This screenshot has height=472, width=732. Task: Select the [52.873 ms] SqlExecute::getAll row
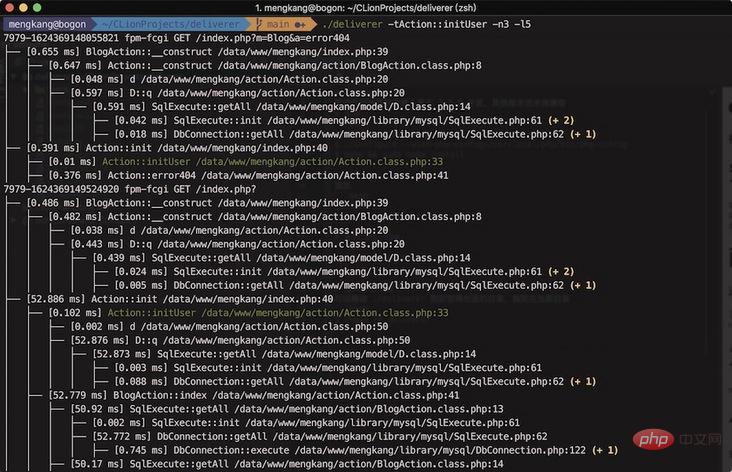point(284,354)
